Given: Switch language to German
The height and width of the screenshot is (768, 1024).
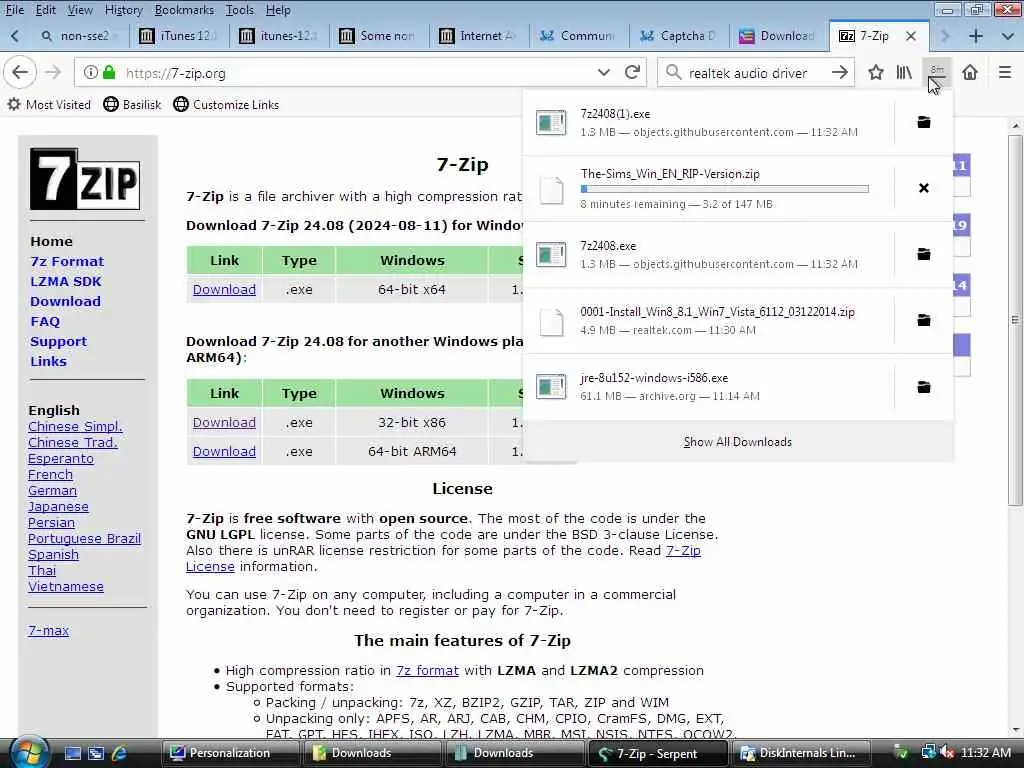Looking at the screenshot, I should (x=52, y=490).
